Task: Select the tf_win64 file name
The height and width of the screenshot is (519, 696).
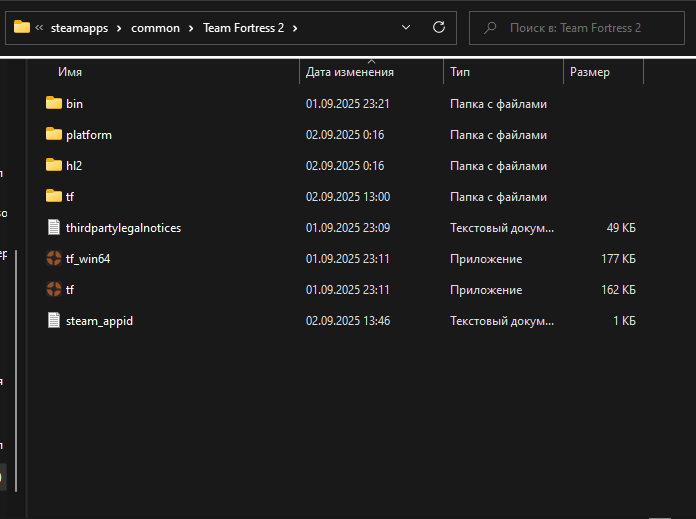Action: [x=88, y=259]
